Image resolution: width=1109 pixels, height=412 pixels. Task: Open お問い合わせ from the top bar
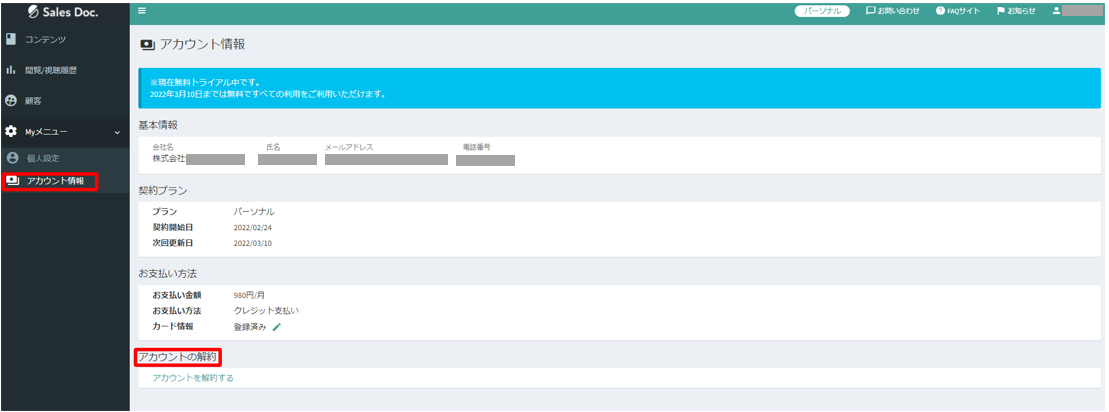point(892,11)
